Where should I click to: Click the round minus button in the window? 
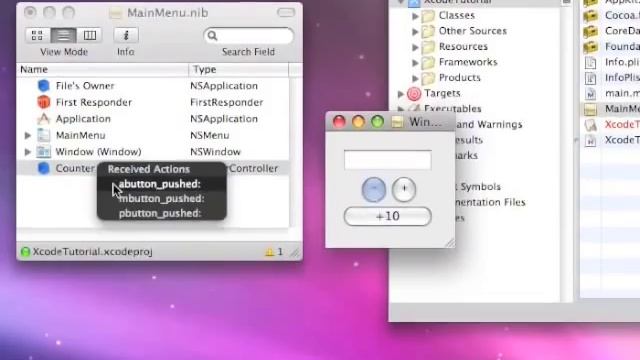click(x=374, y=189)
